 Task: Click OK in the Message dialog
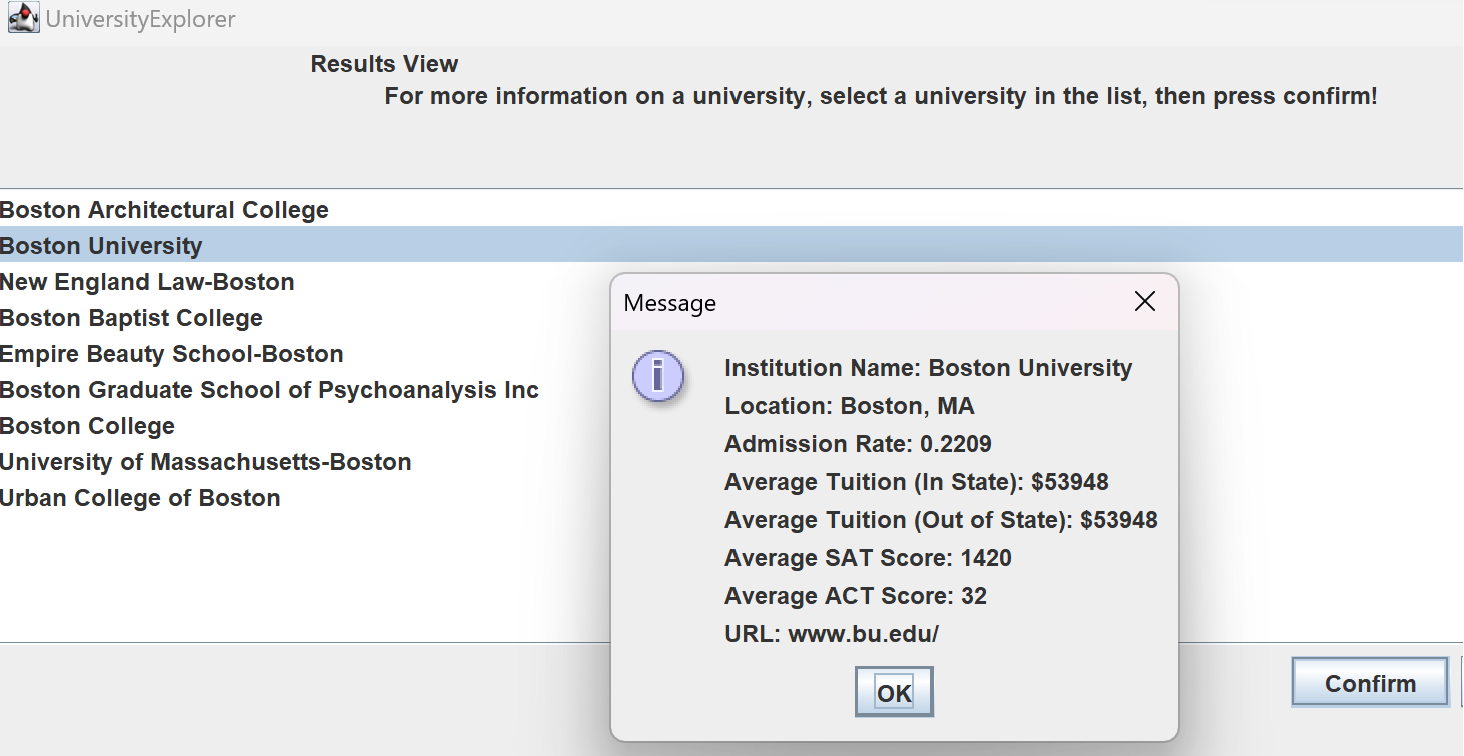[x=894, y=692]
